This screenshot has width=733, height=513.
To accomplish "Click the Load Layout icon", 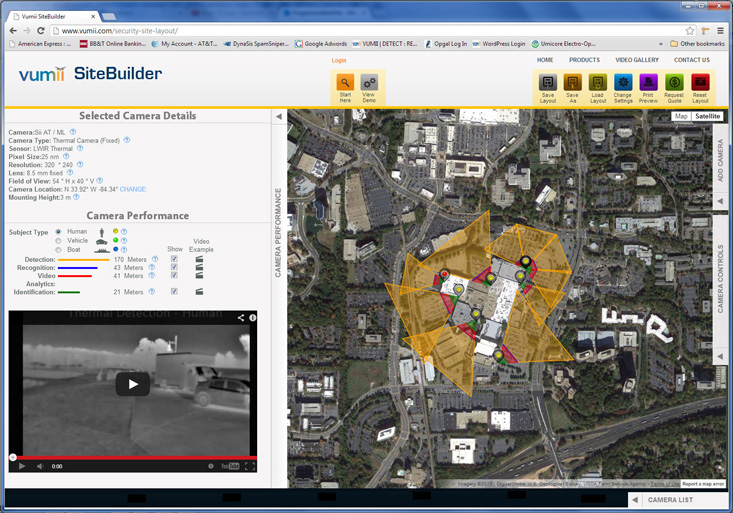I will [597, 83].
